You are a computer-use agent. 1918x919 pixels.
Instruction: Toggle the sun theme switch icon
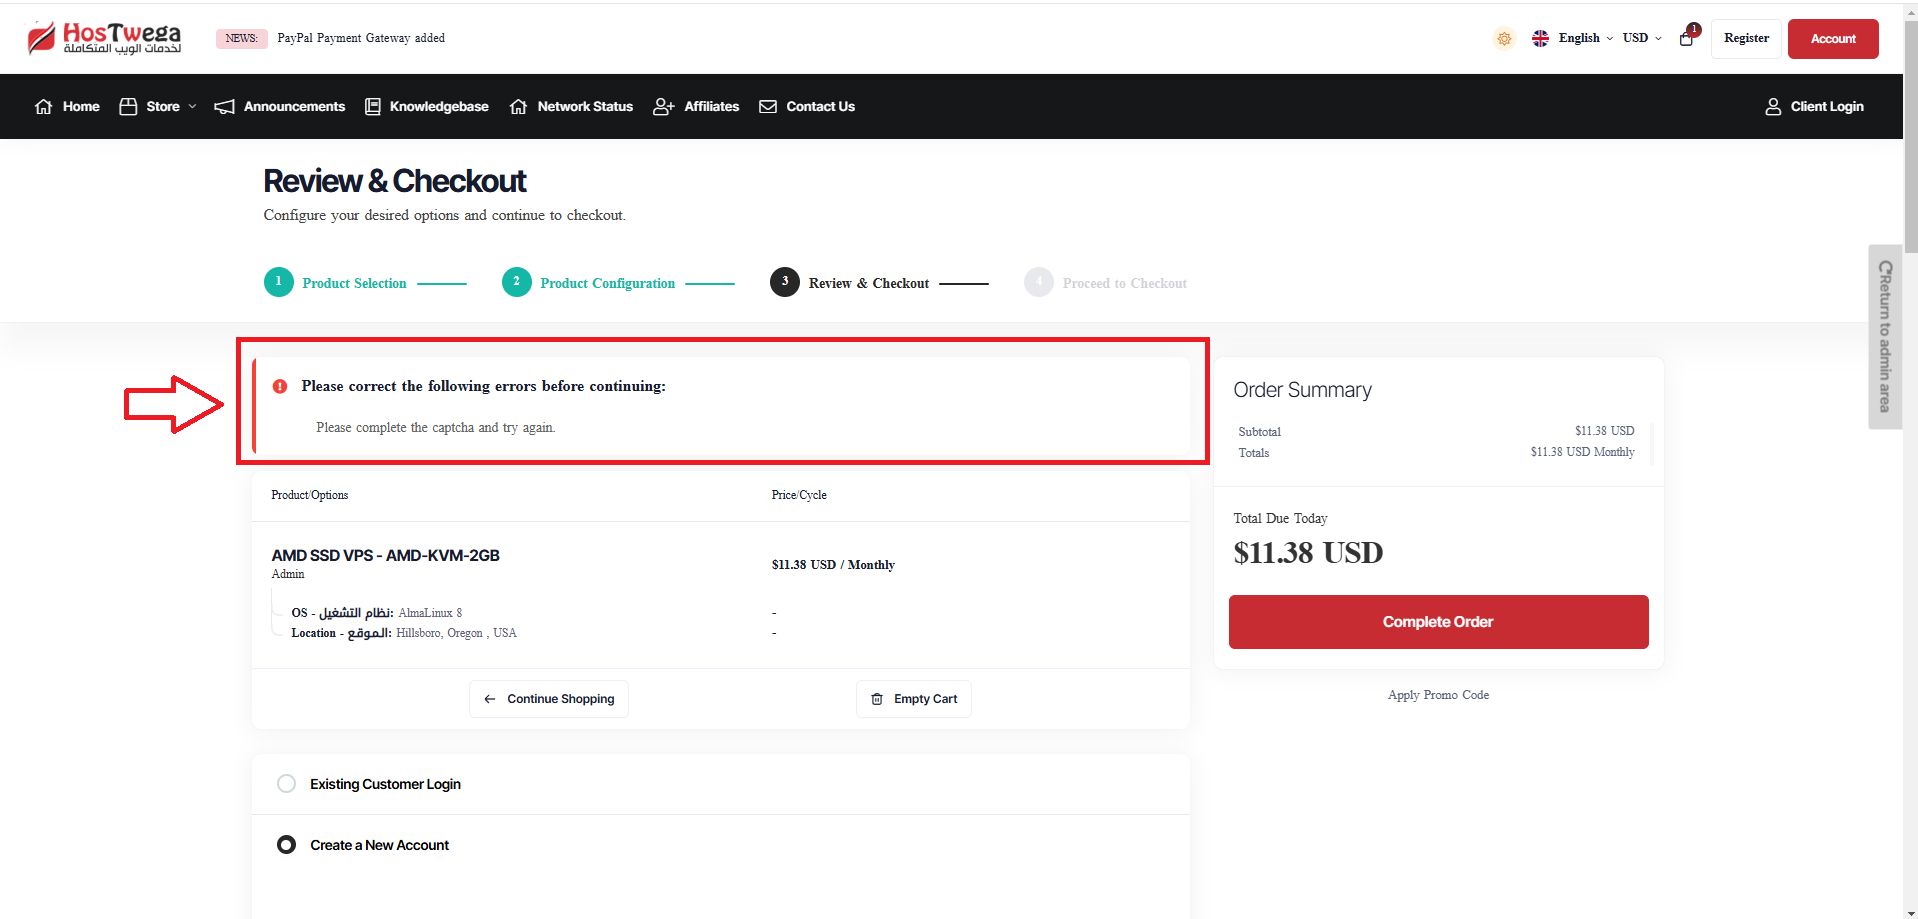(x=1504, y=38)
